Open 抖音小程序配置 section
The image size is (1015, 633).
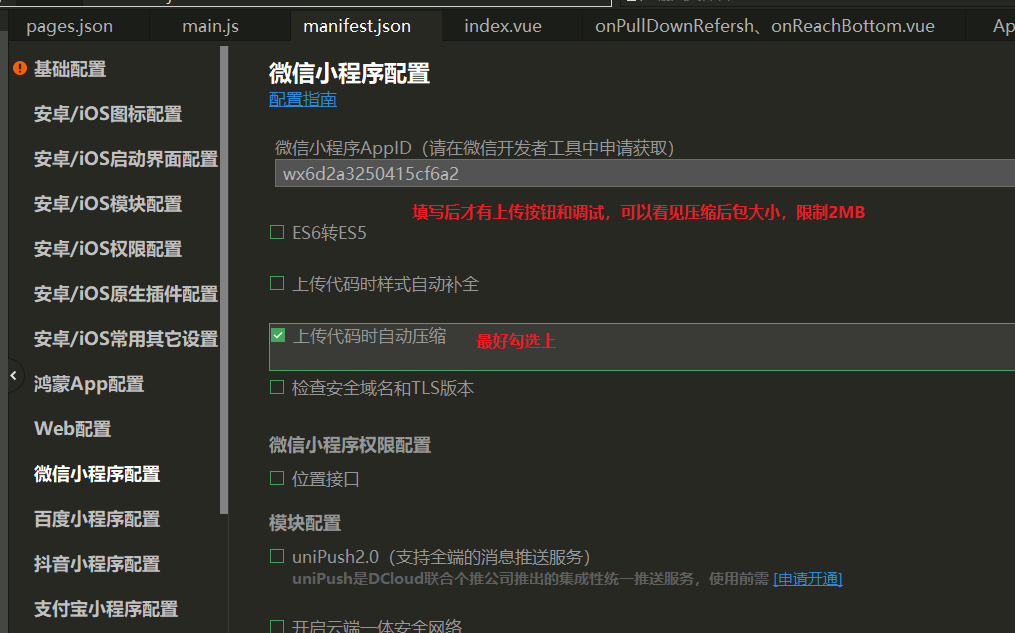tap(97, 564)
